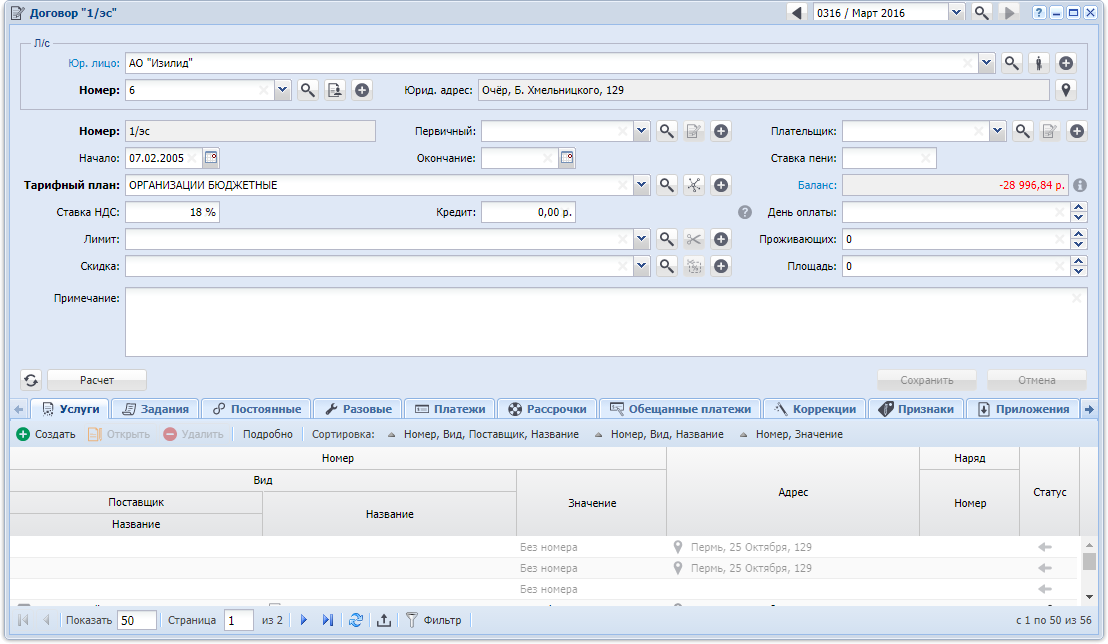Expand account Номер 6 dropdown
This screenshot has width=1108, height=644.
click(283, 90)
